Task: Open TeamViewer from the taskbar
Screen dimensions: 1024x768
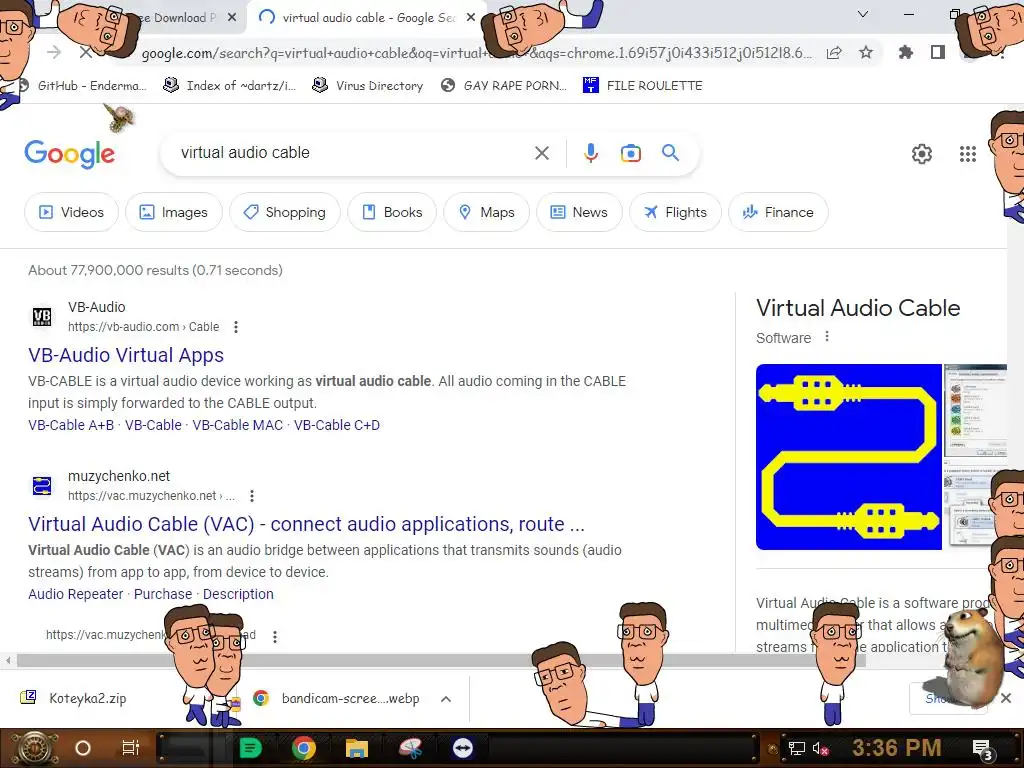Action: pos(463,748)
